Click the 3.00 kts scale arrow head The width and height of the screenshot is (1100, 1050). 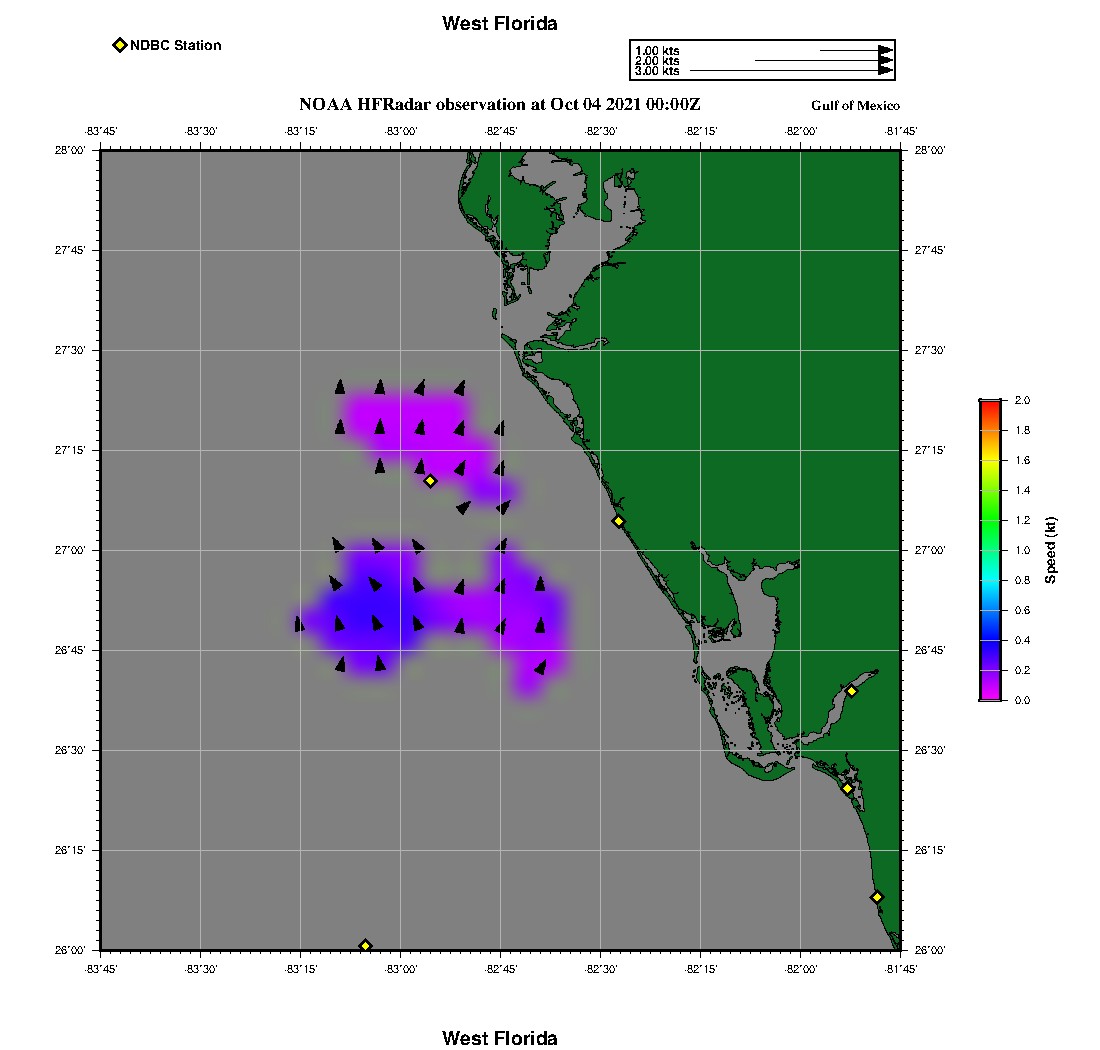point(885,70)
